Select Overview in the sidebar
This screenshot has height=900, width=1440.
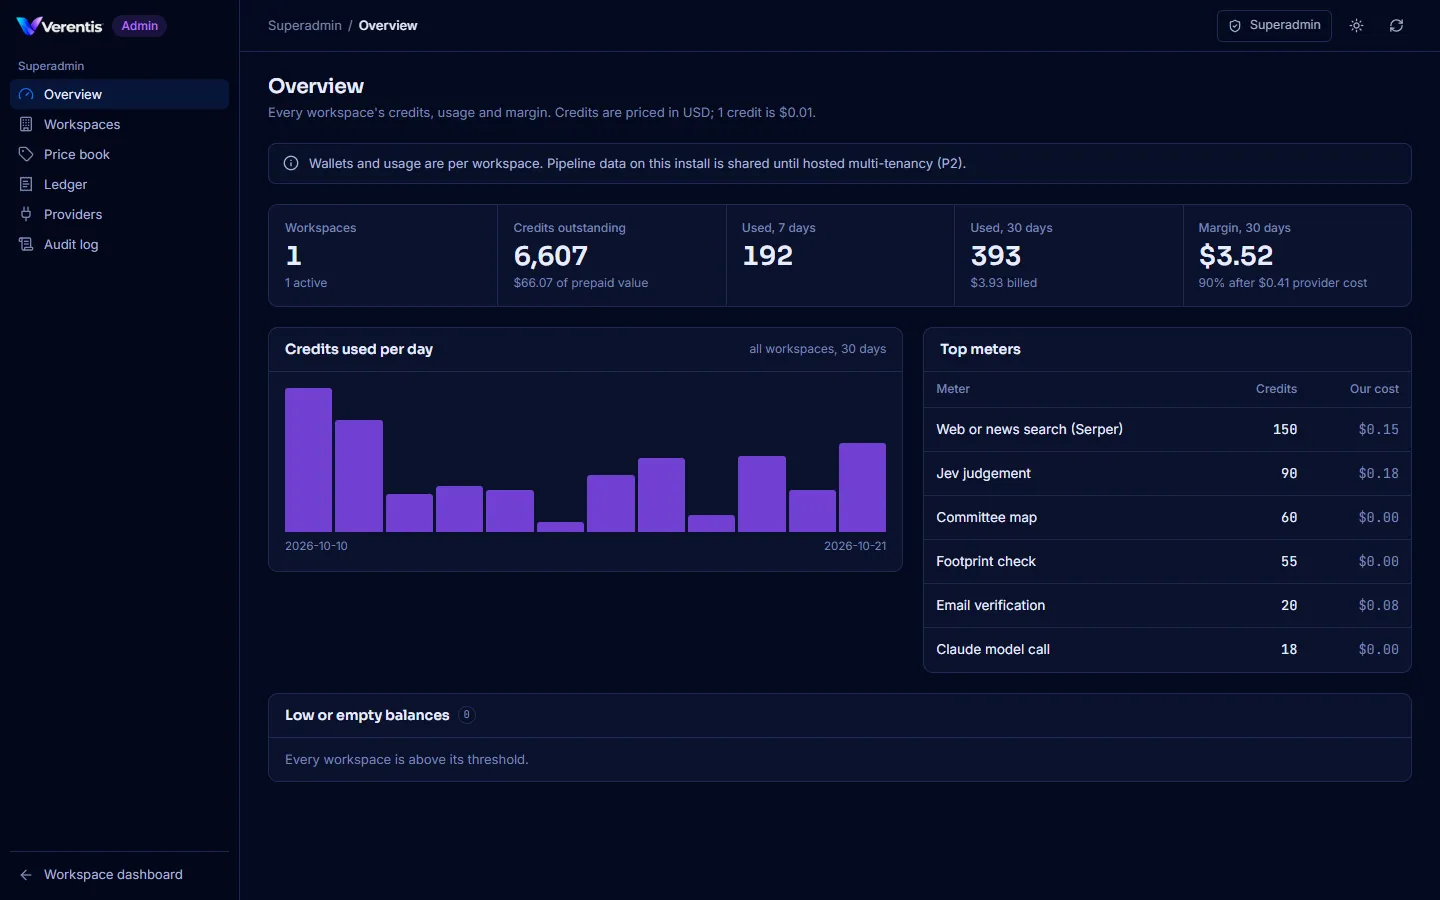coord(119,94)
